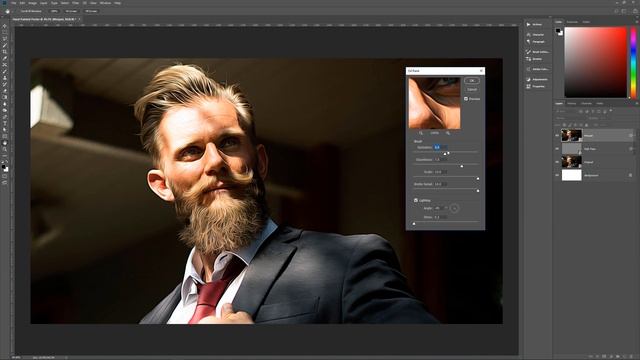Click the Fill Screen button
This screenshot has height=360, width=640.
click(91, 11)
